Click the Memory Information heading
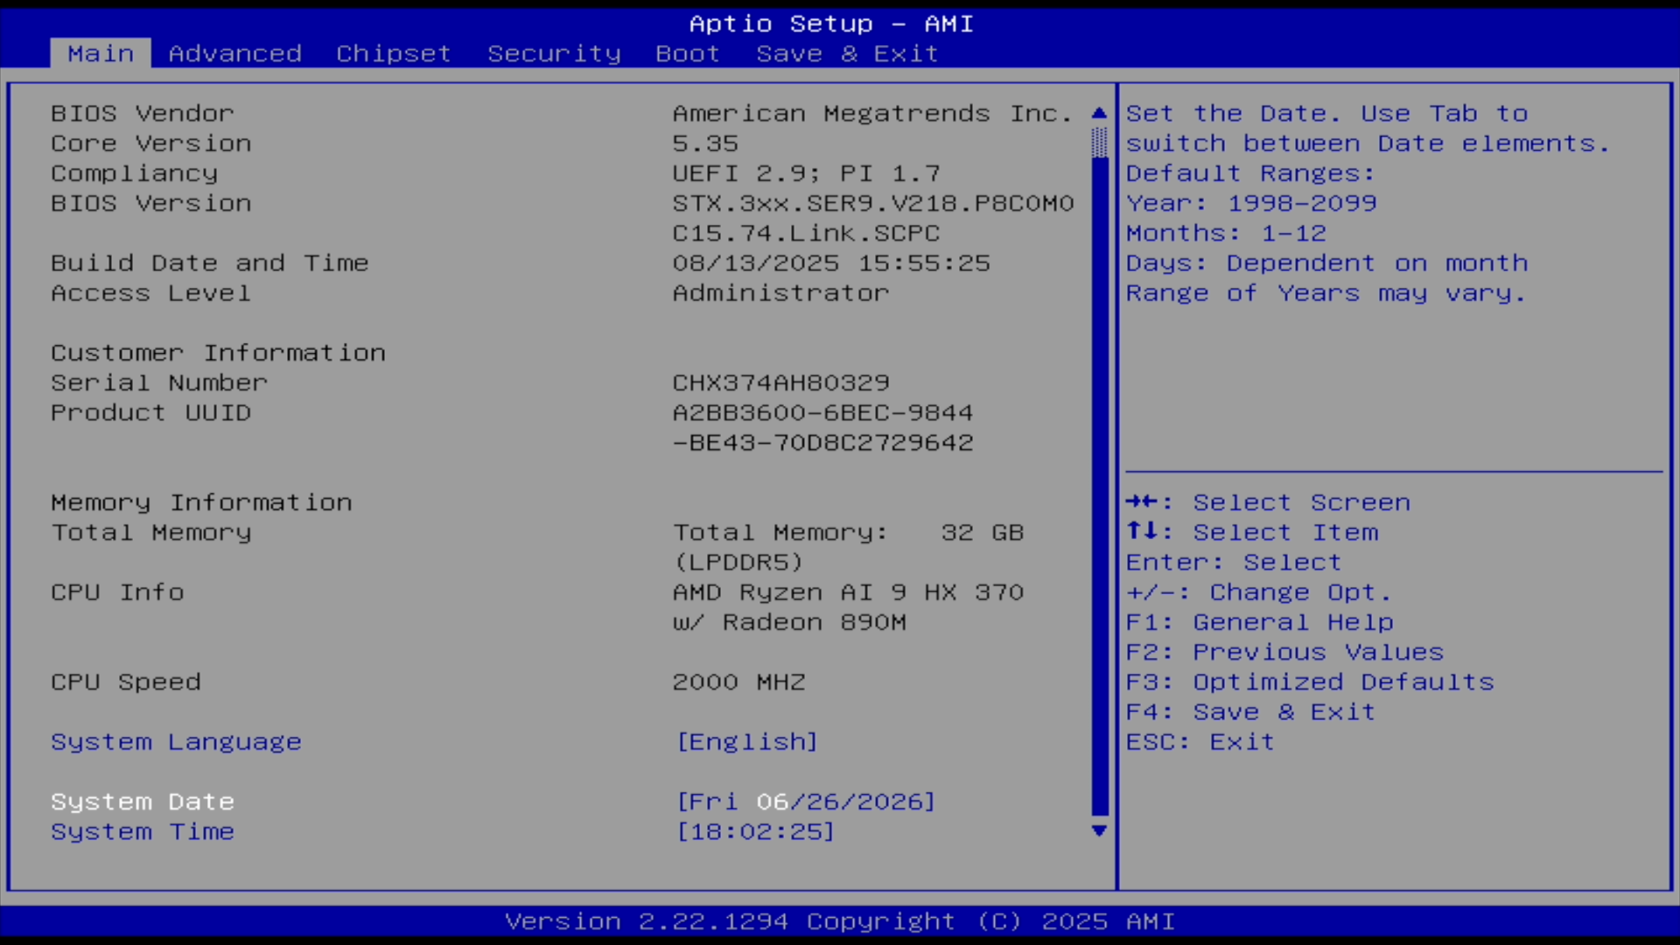This screenshot has height=945, width=1680. click(x=201, y=503)
